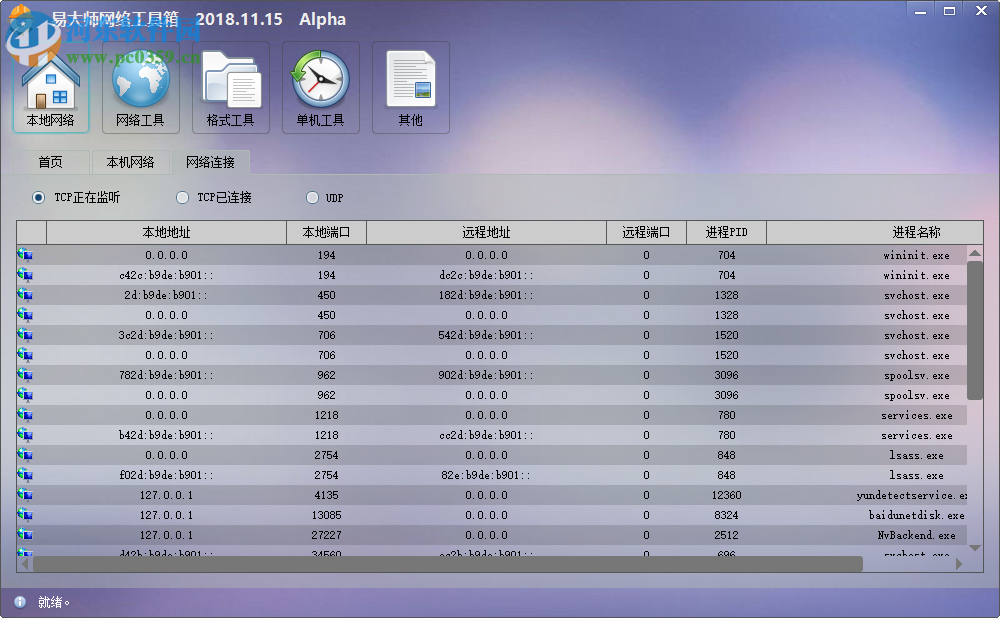Click connection icon of 0.0.0.0 port 962 row
The width and height of the screenshot is (1000, 618).
click(25, 395)
